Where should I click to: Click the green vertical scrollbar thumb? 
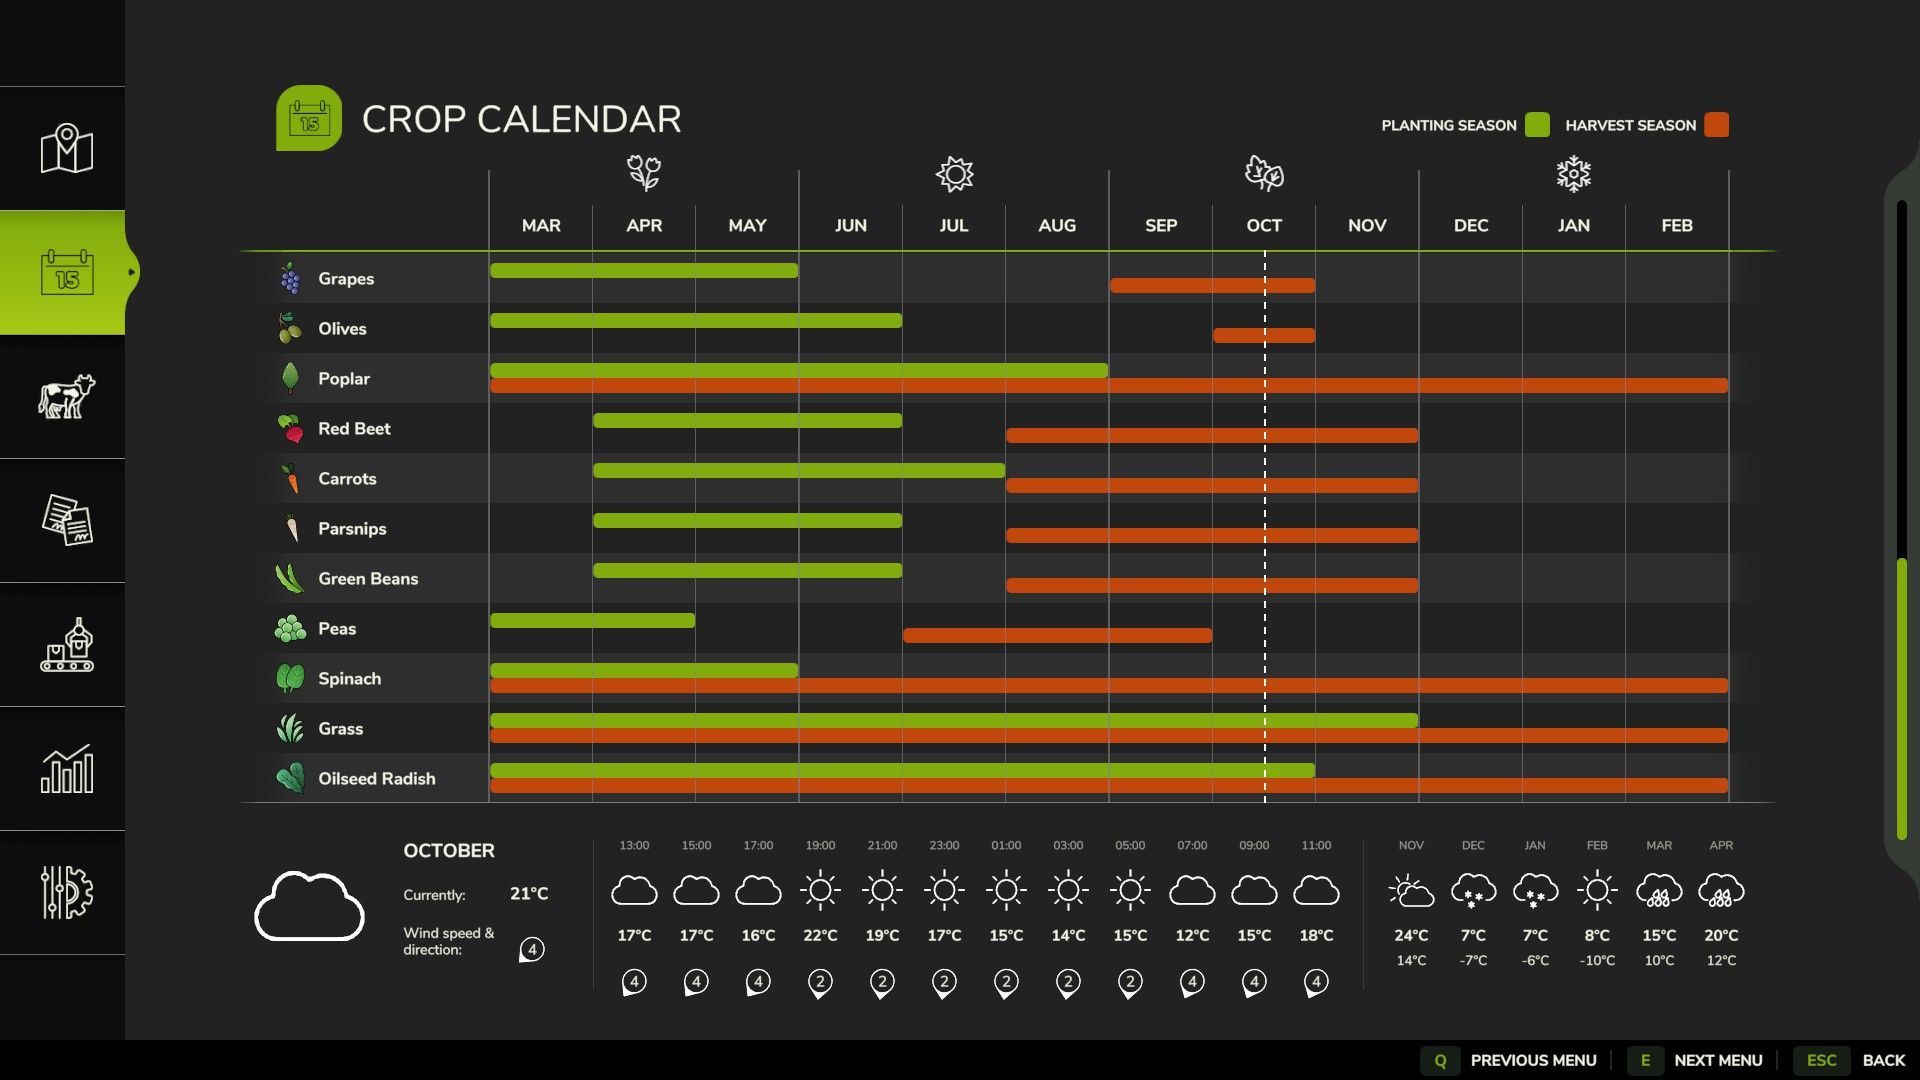(1901, 698)
